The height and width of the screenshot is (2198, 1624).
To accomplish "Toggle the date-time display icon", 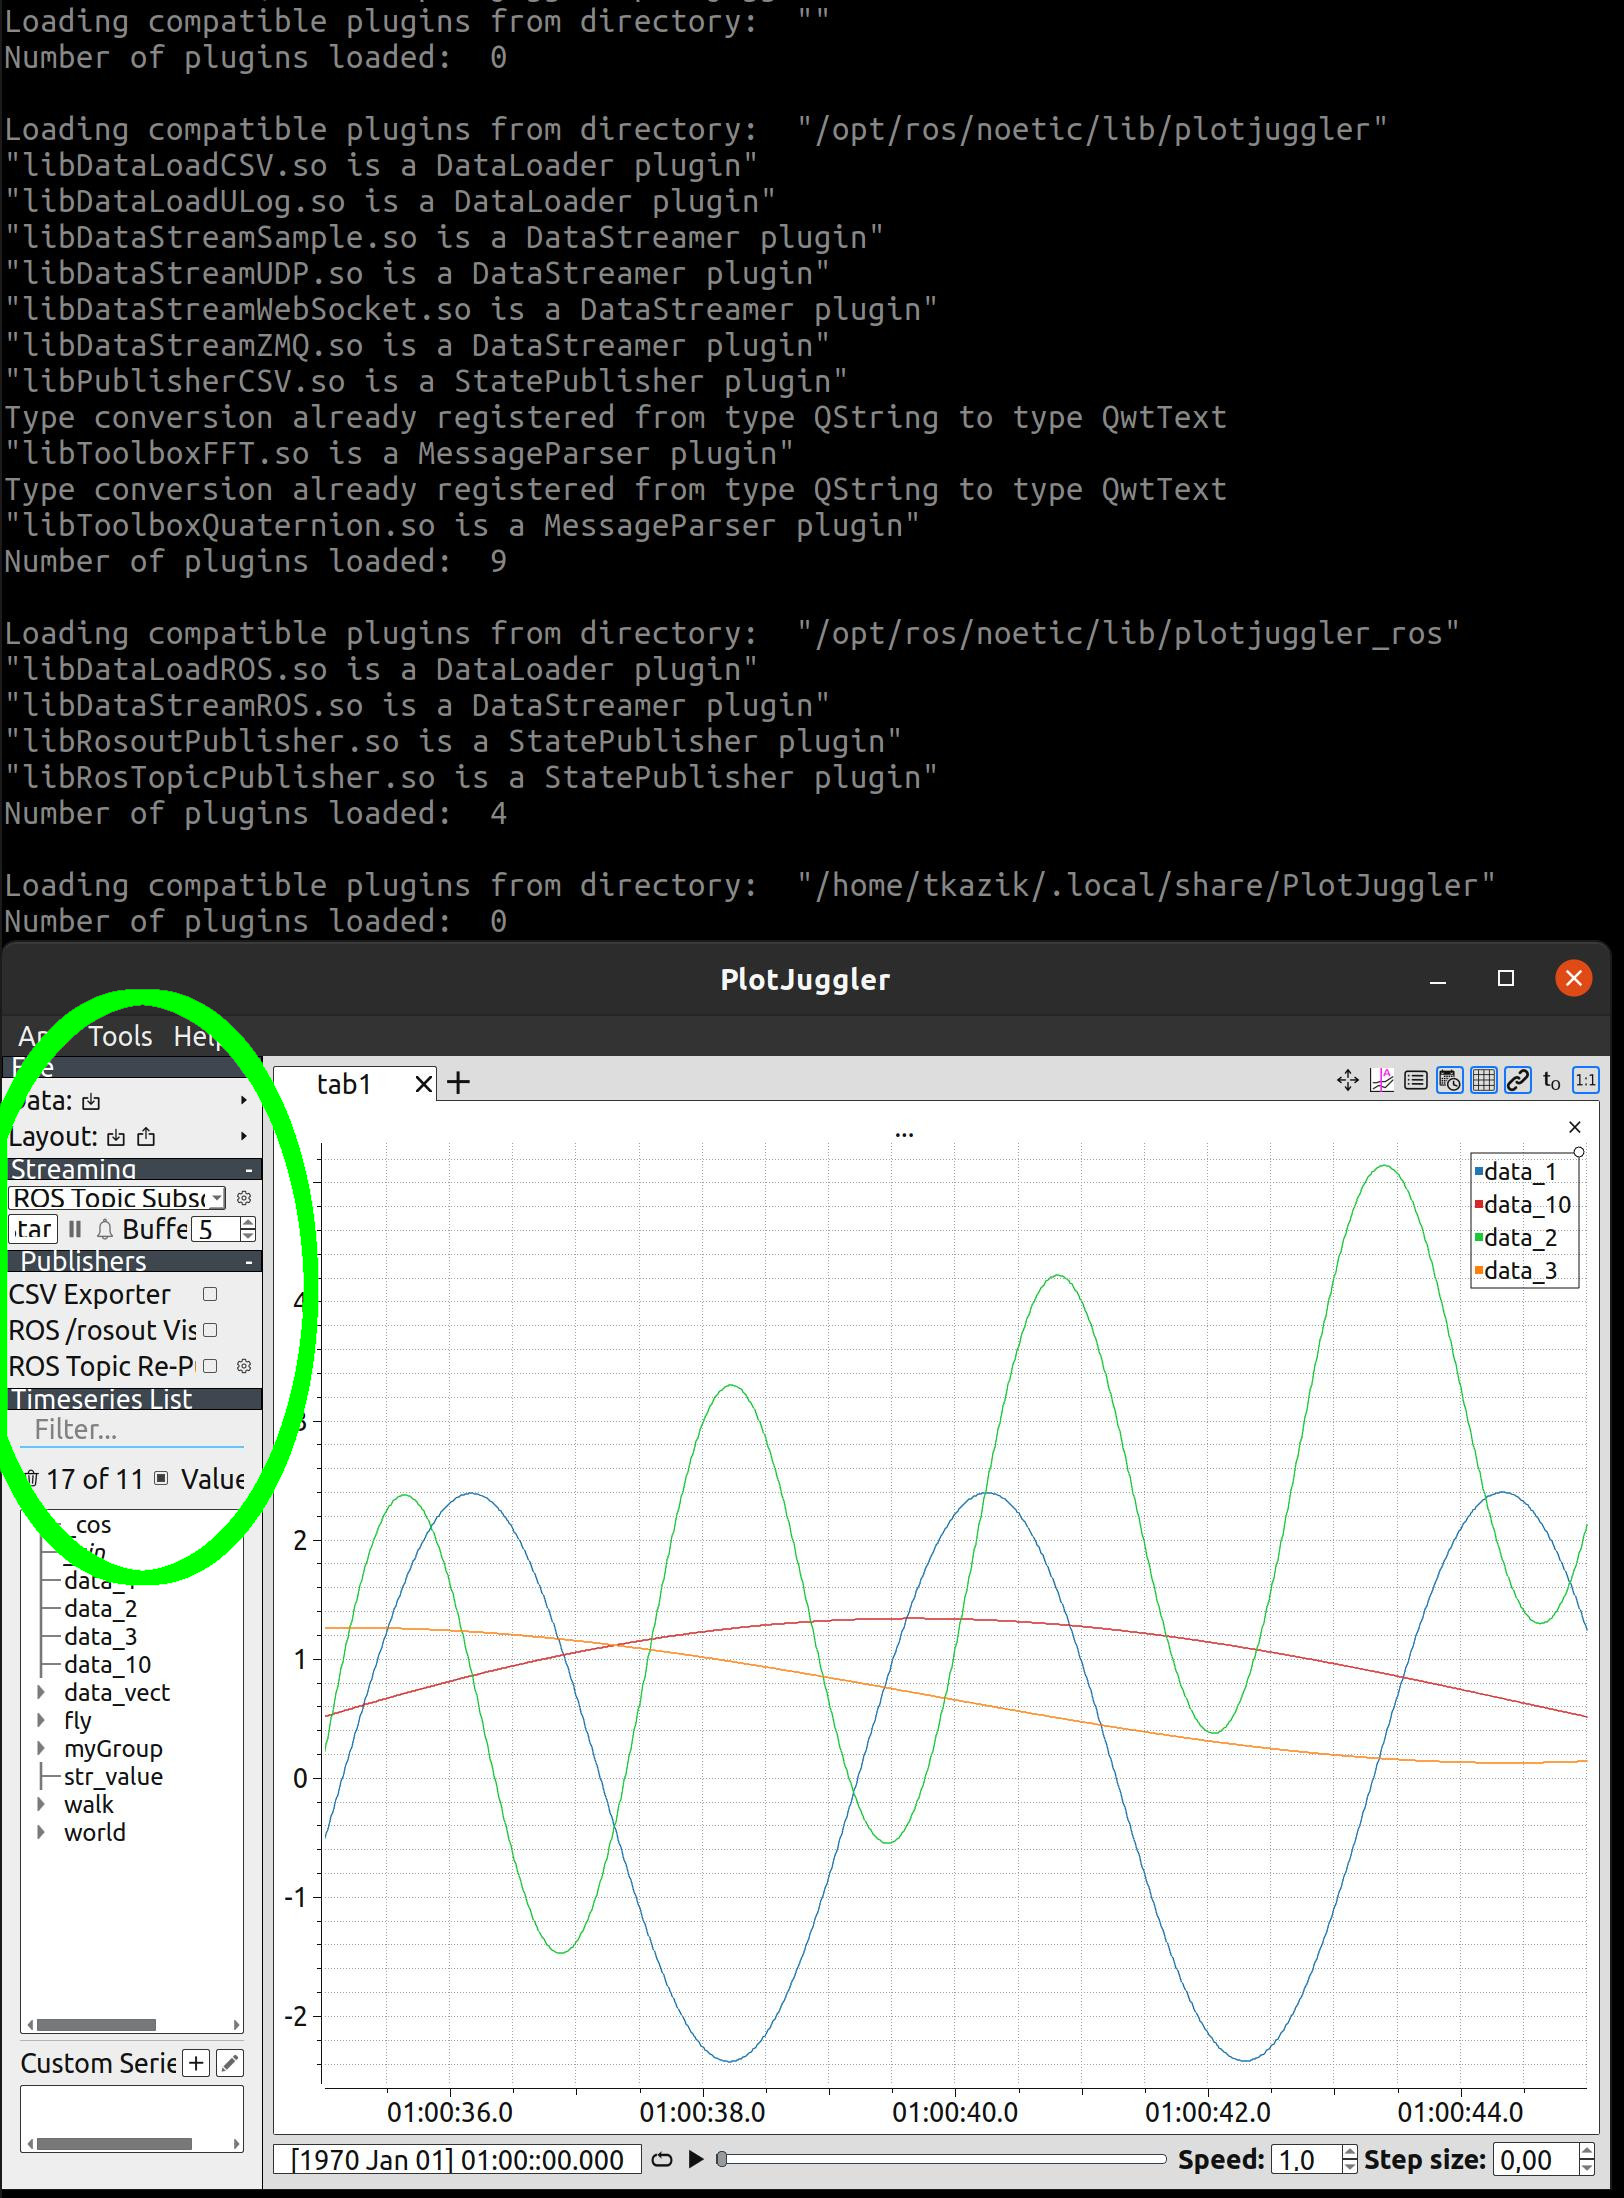I will [1450, 1081].
